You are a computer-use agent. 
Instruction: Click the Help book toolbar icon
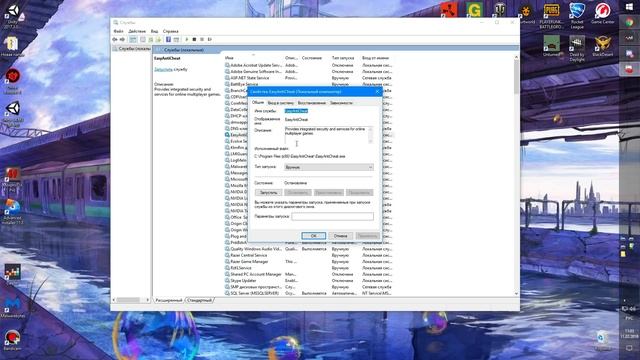(168, 40)
